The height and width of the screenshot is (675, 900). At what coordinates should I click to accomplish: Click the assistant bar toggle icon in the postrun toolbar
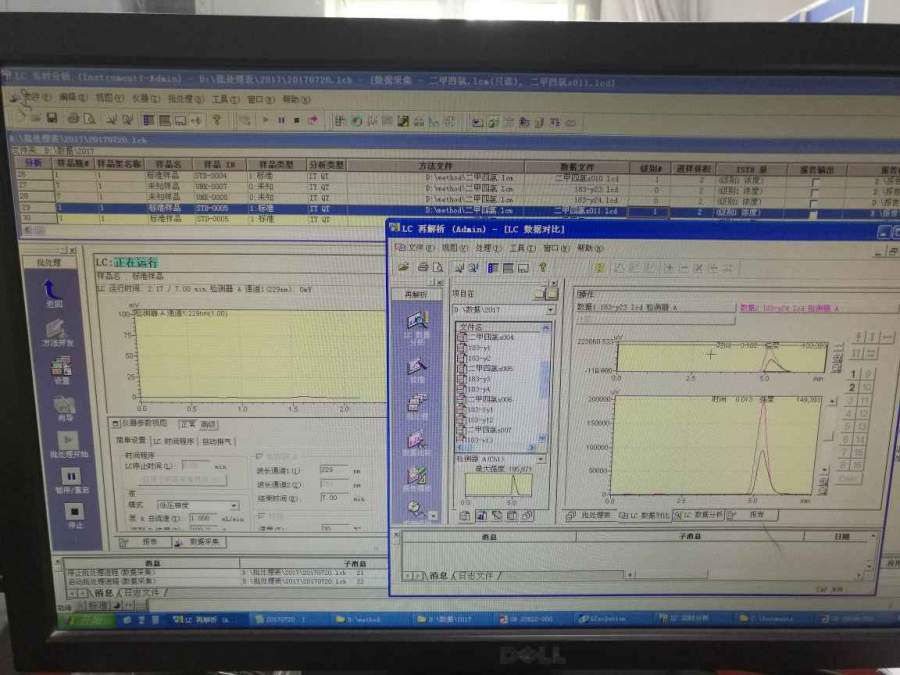tap(492, 267)
